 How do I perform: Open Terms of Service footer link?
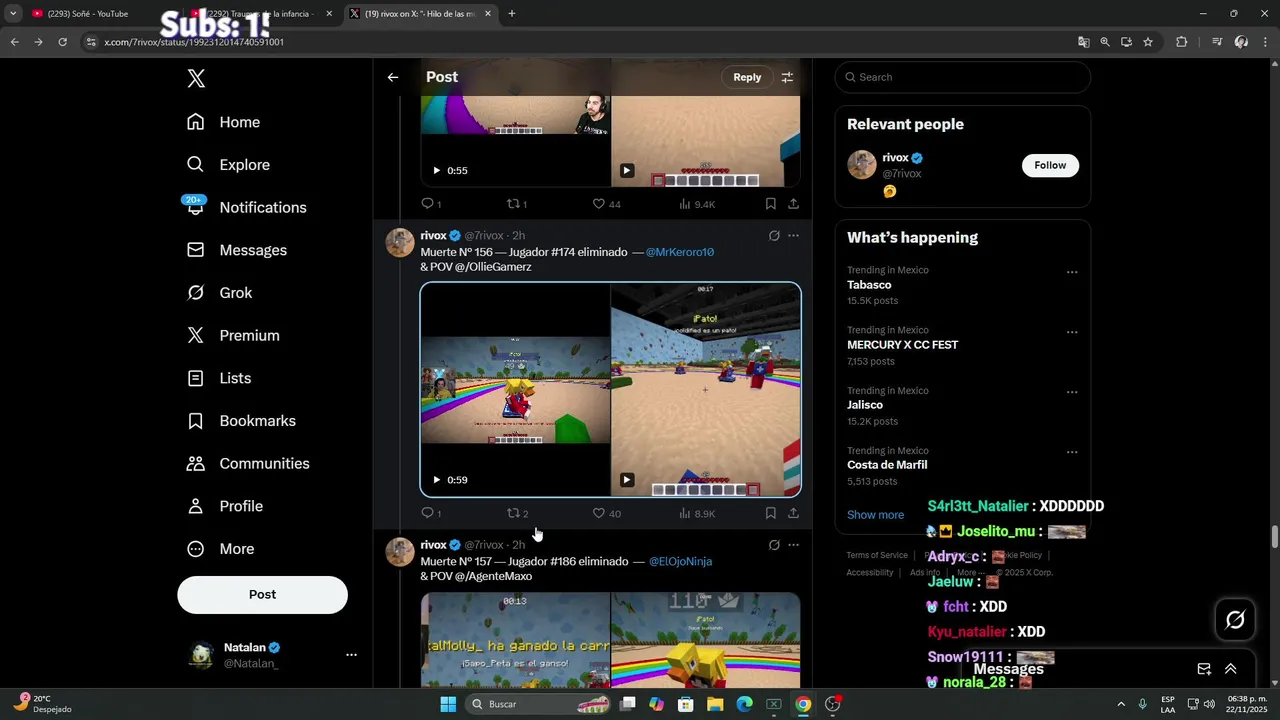click(877, 555)
